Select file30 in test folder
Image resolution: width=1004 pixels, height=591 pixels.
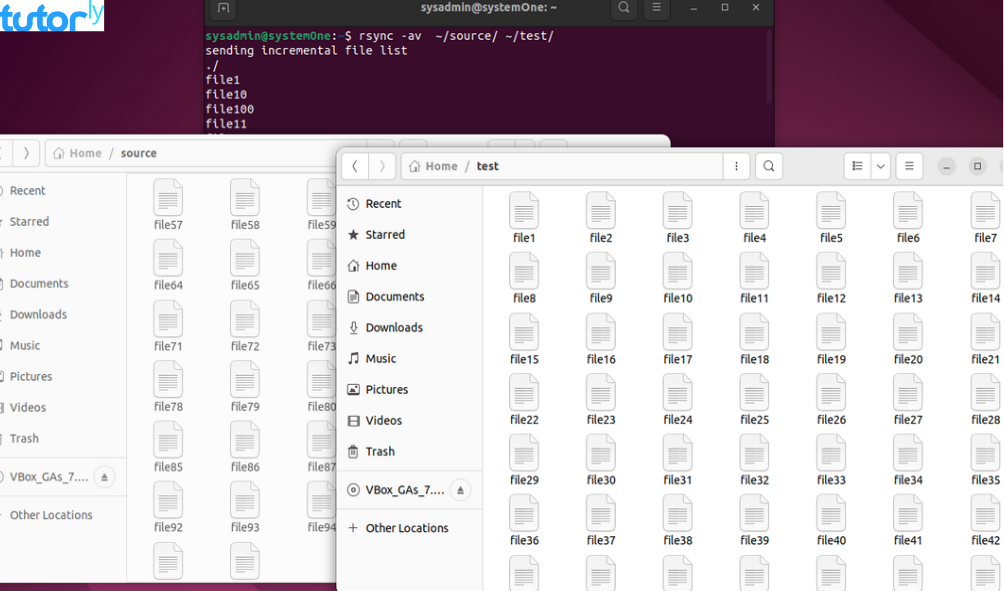[601, 460]
